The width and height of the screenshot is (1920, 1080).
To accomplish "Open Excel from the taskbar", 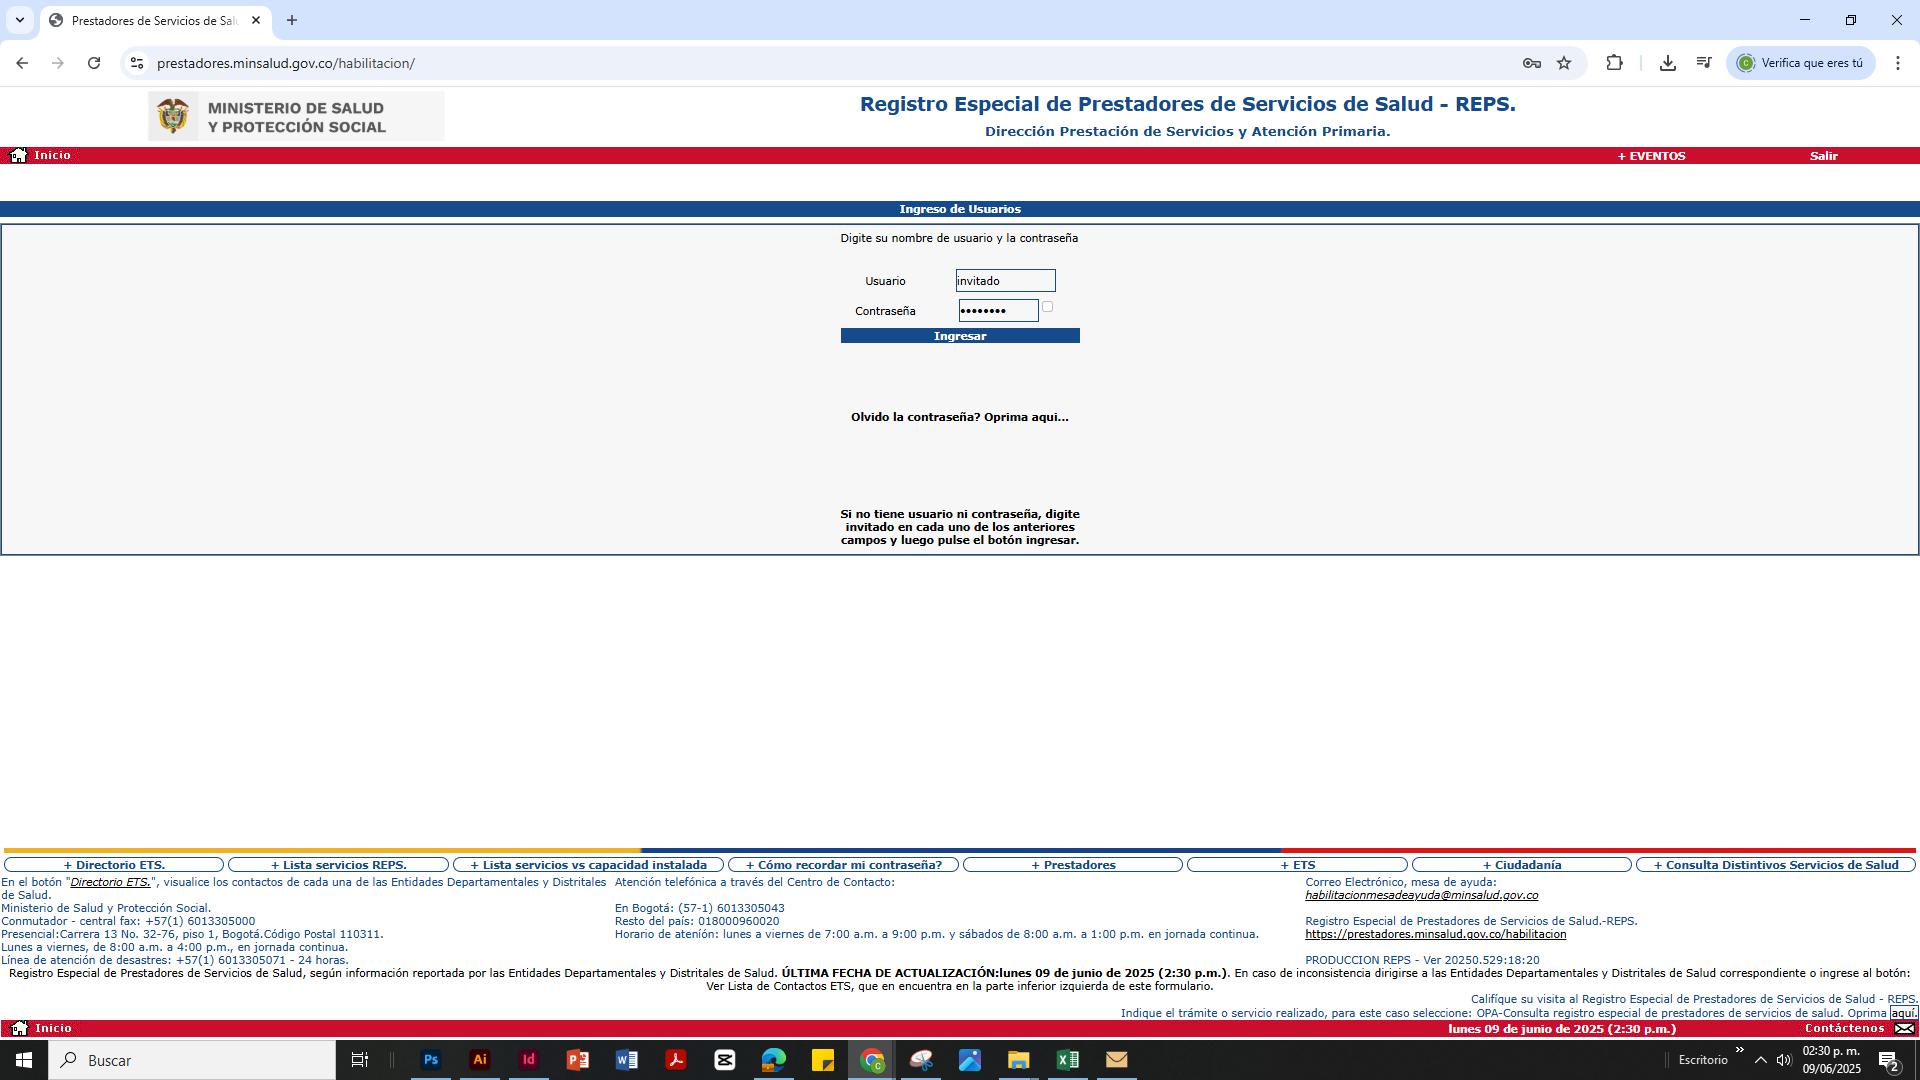I will click(x=1067, y=1060).
